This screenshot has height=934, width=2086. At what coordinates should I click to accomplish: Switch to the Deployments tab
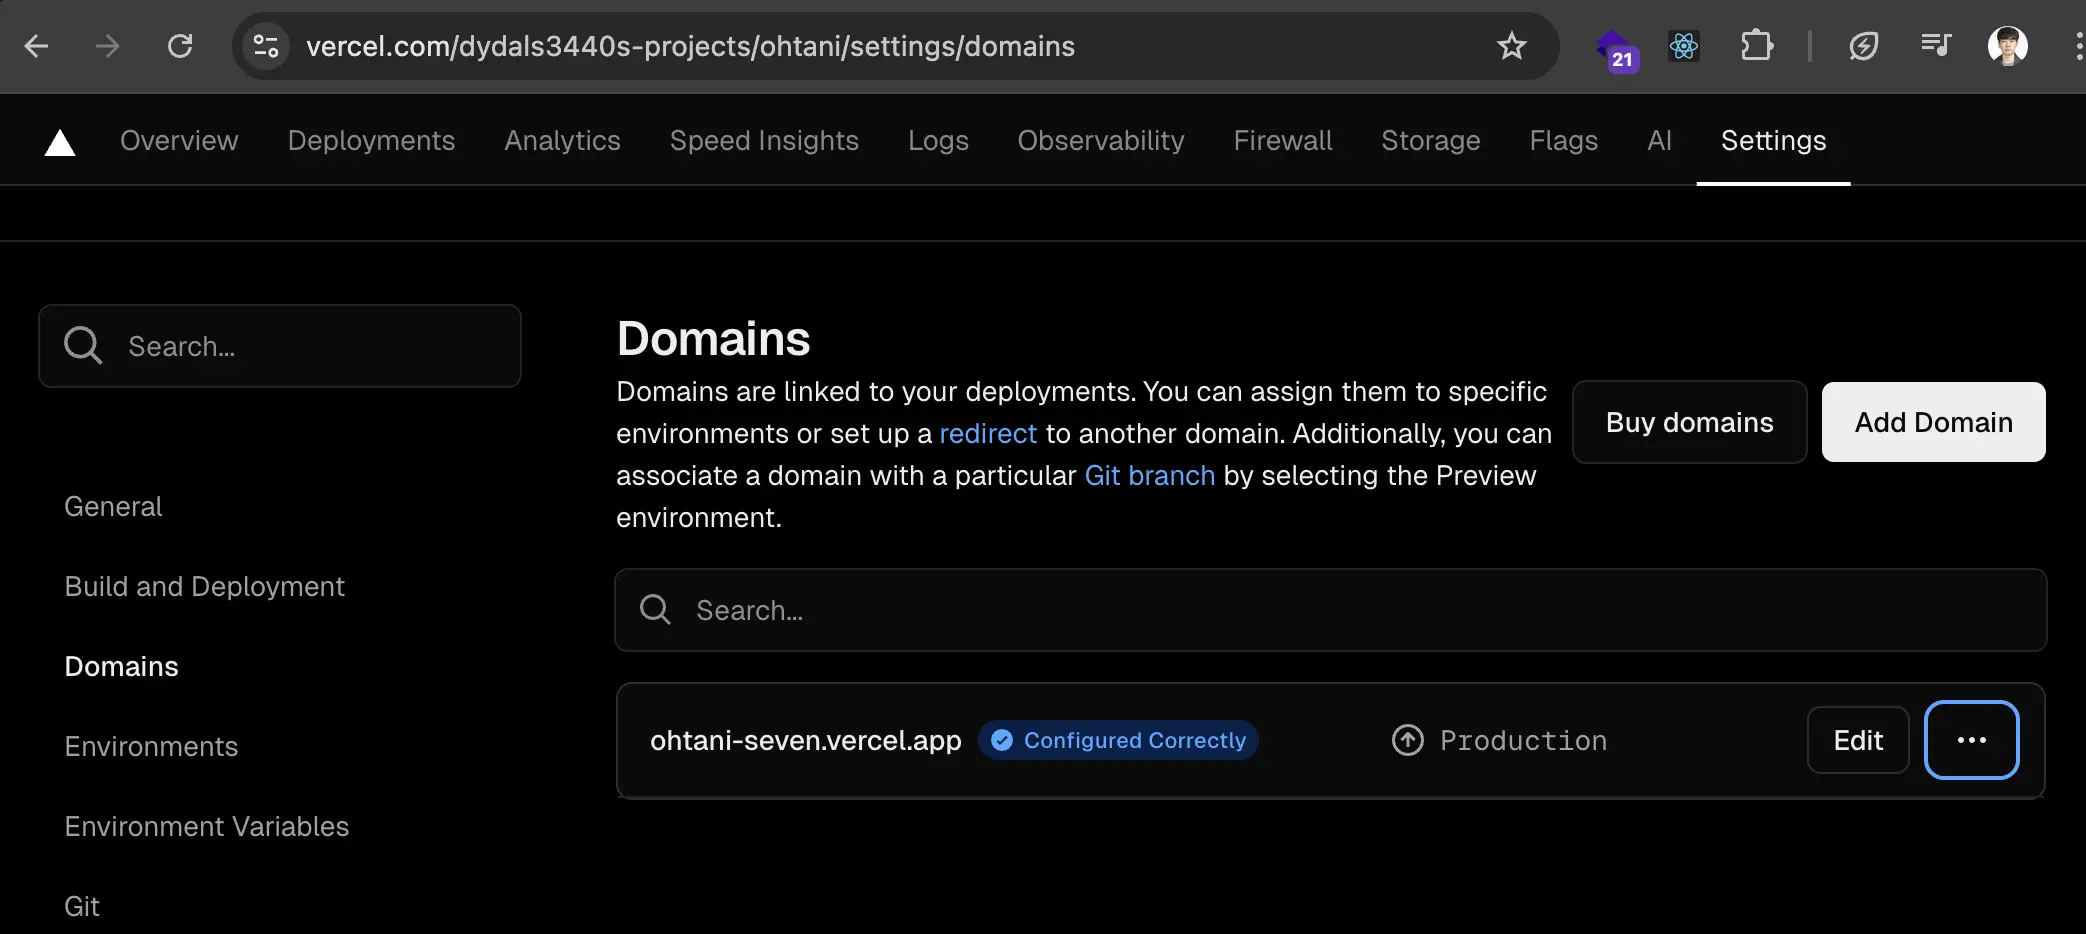371,141
